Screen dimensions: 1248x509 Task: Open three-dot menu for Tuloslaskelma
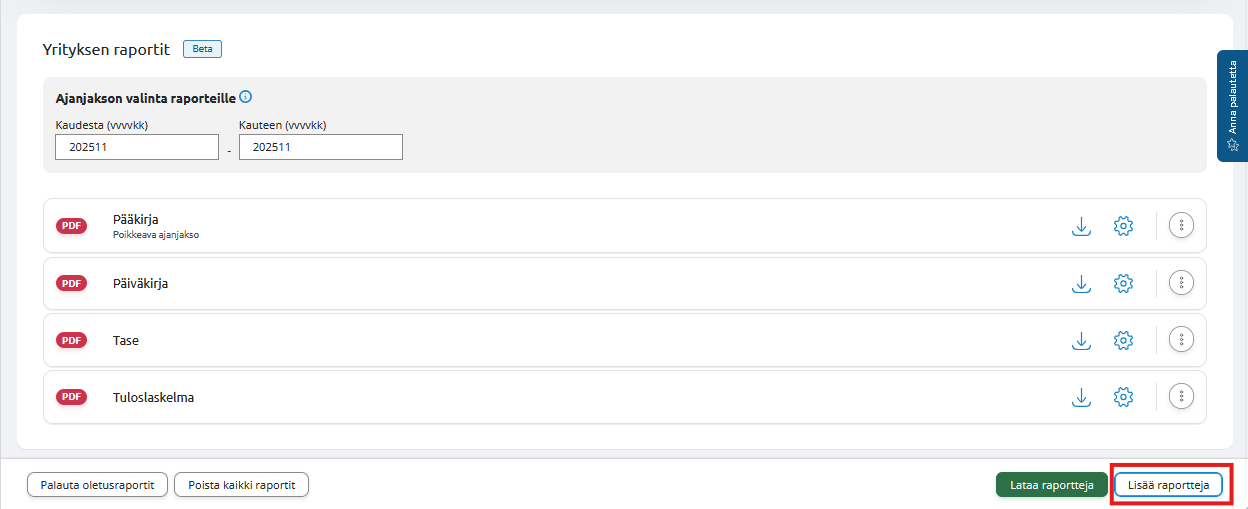pyautogui.click(x=1182, y=398)
